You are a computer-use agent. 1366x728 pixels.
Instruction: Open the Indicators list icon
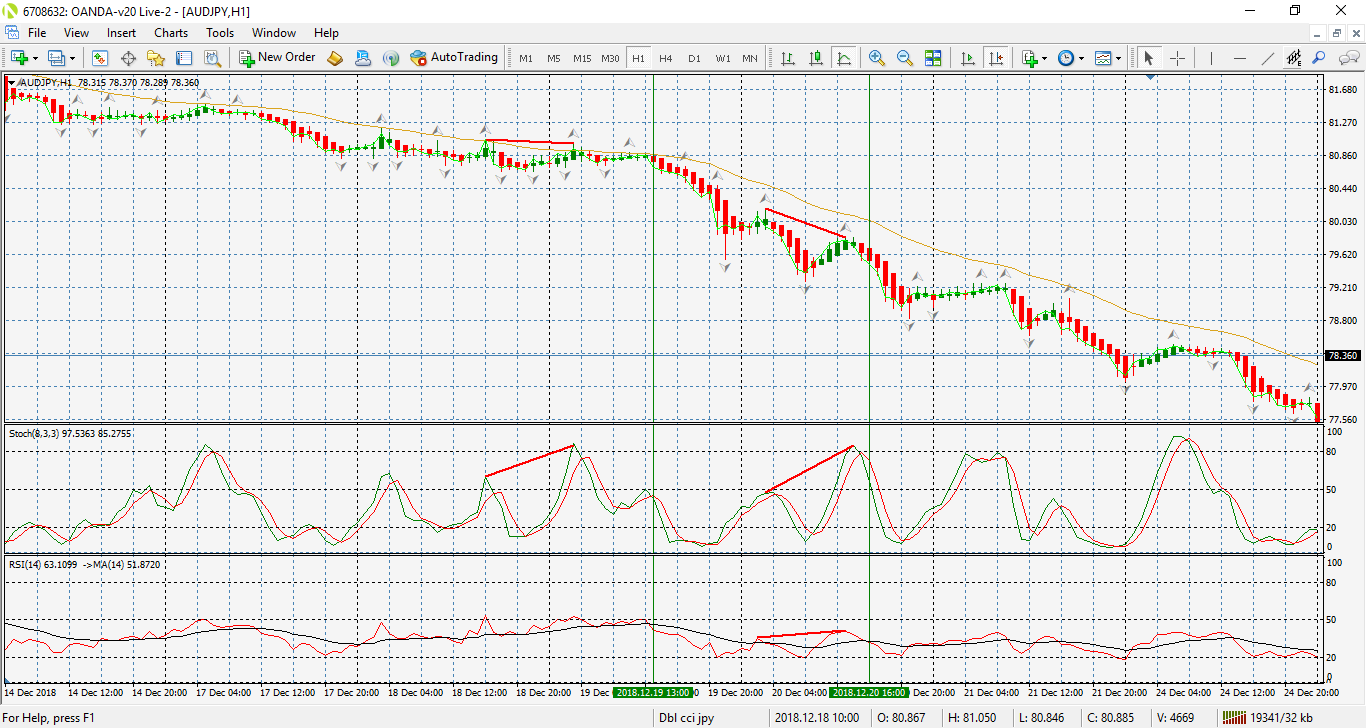[1031, 58]
